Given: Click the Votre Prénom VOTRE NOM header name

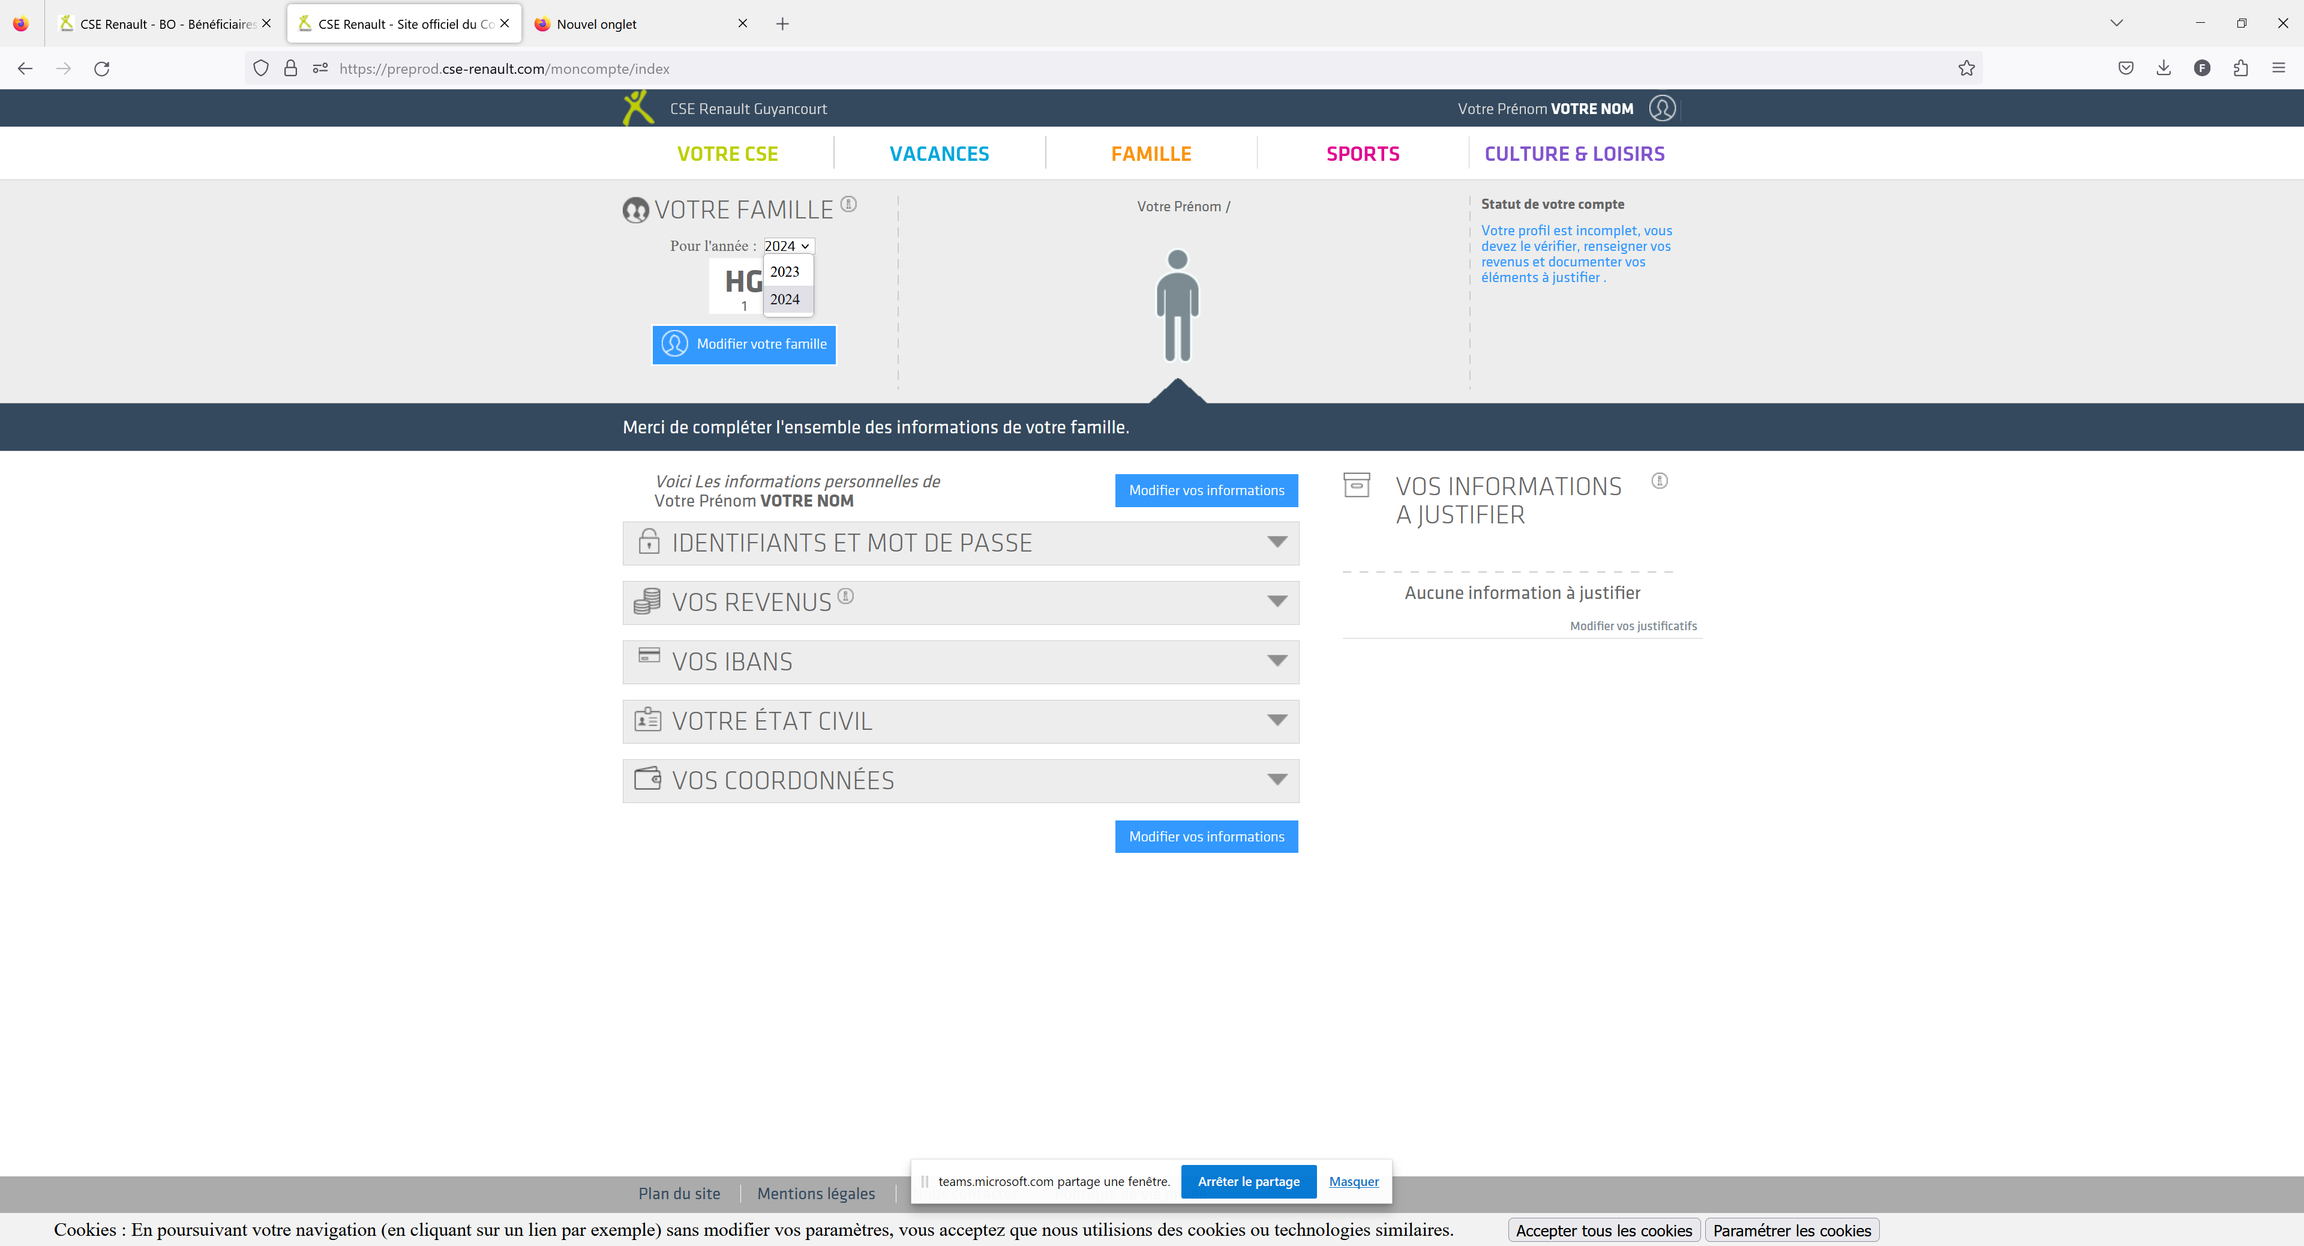Looking at the screenshot, I should (1545, 109).
